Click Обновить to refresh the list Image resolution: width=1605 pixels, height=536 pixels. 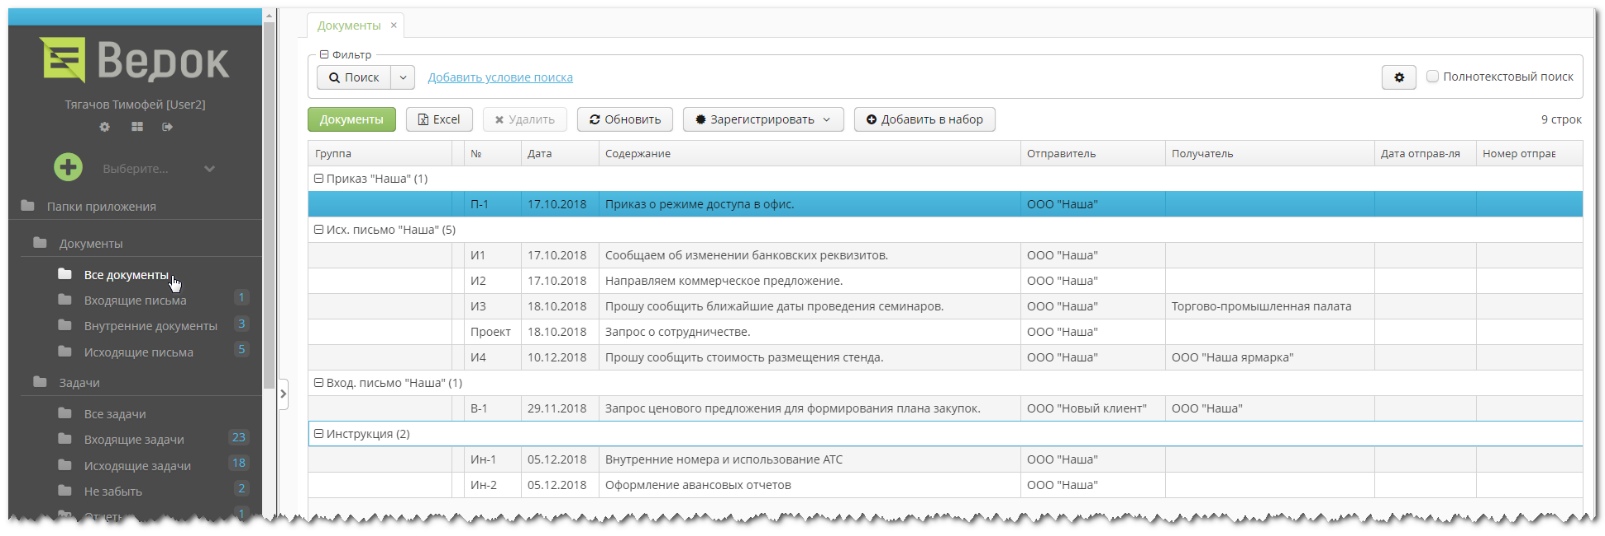tap(625, 120)
